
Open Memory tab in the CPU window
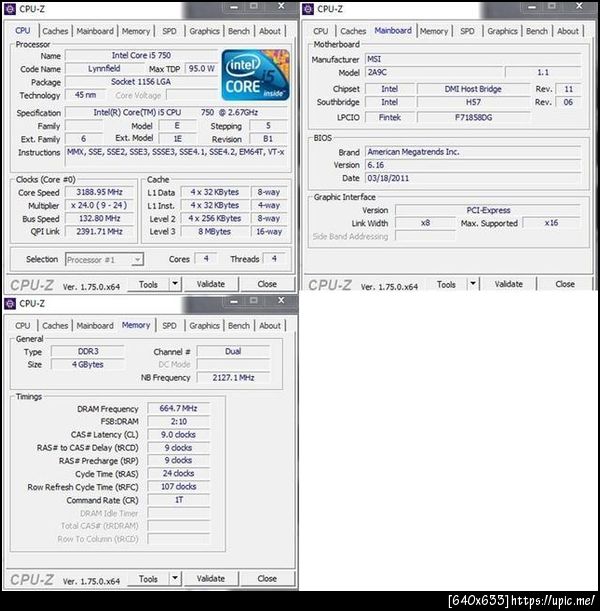[x=136, y=31]
